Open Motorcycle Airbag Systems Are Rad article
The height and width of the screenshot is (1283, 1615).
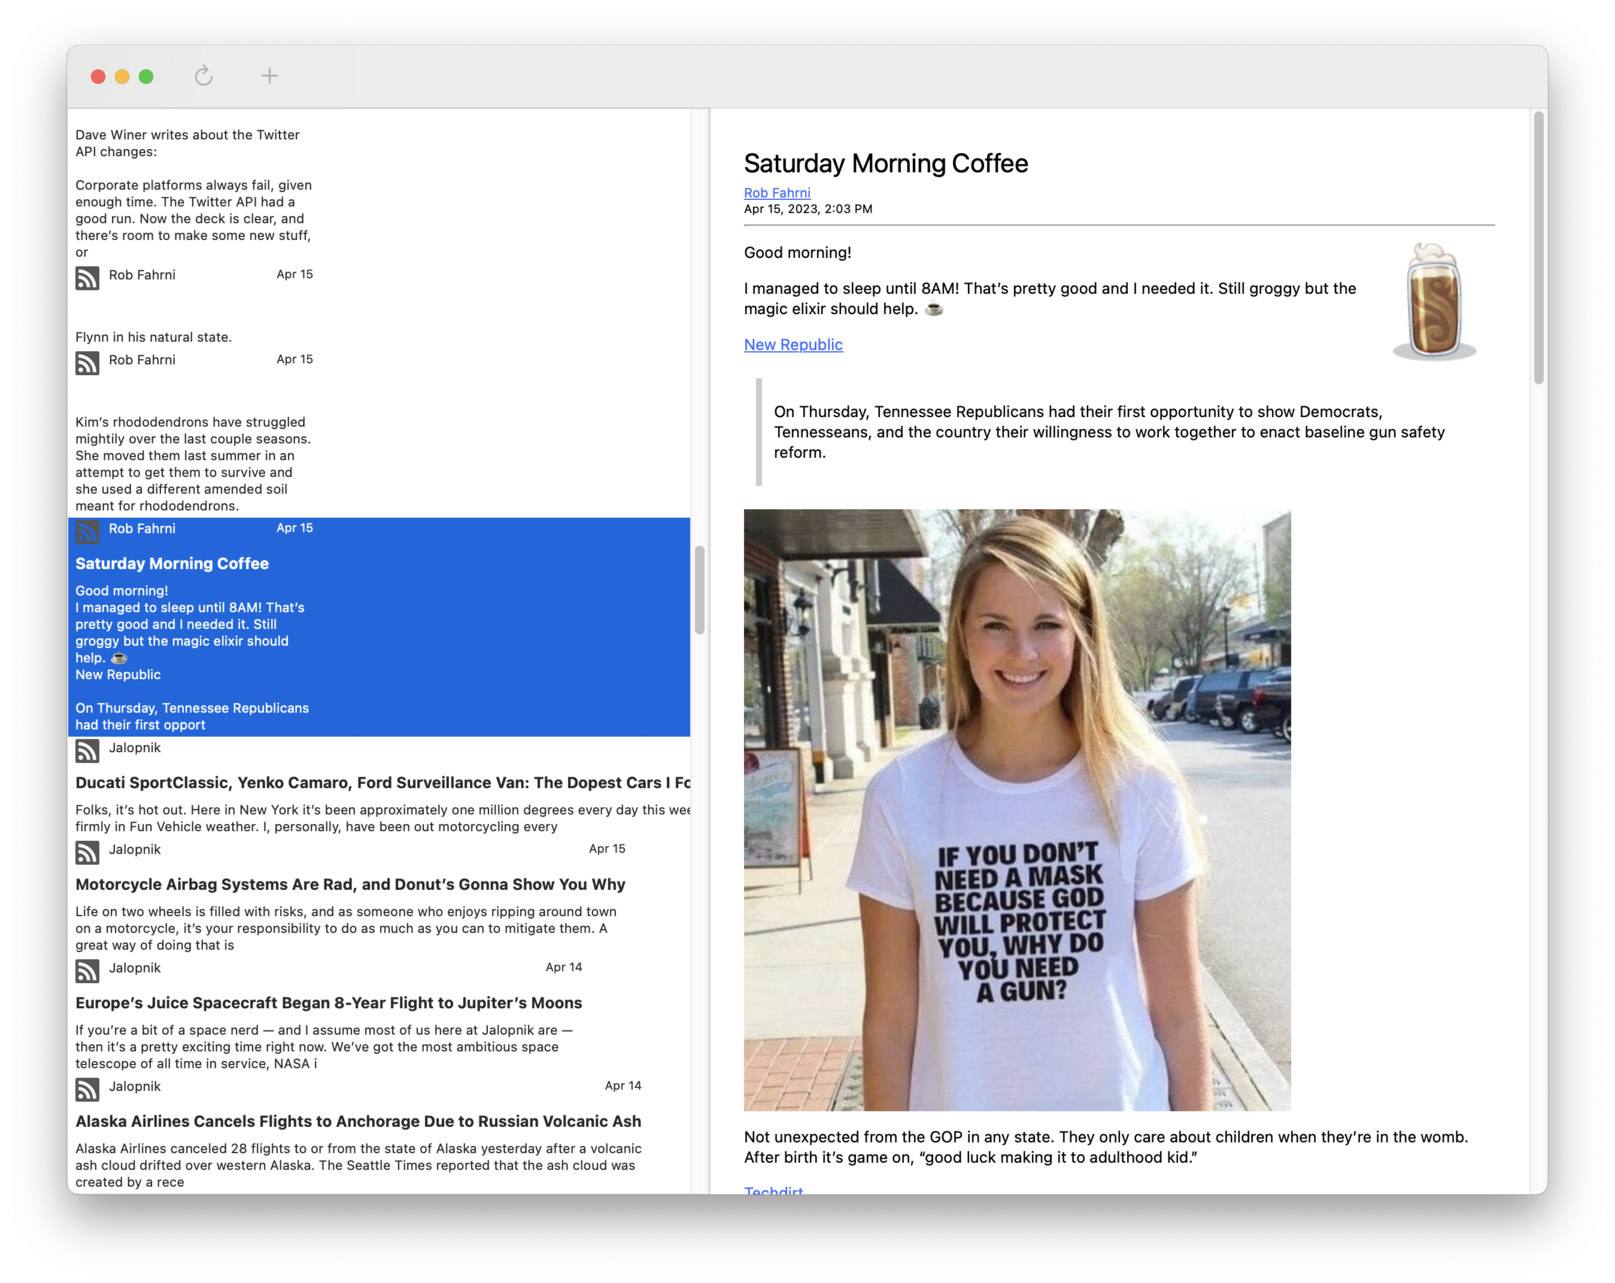(350, 885)
